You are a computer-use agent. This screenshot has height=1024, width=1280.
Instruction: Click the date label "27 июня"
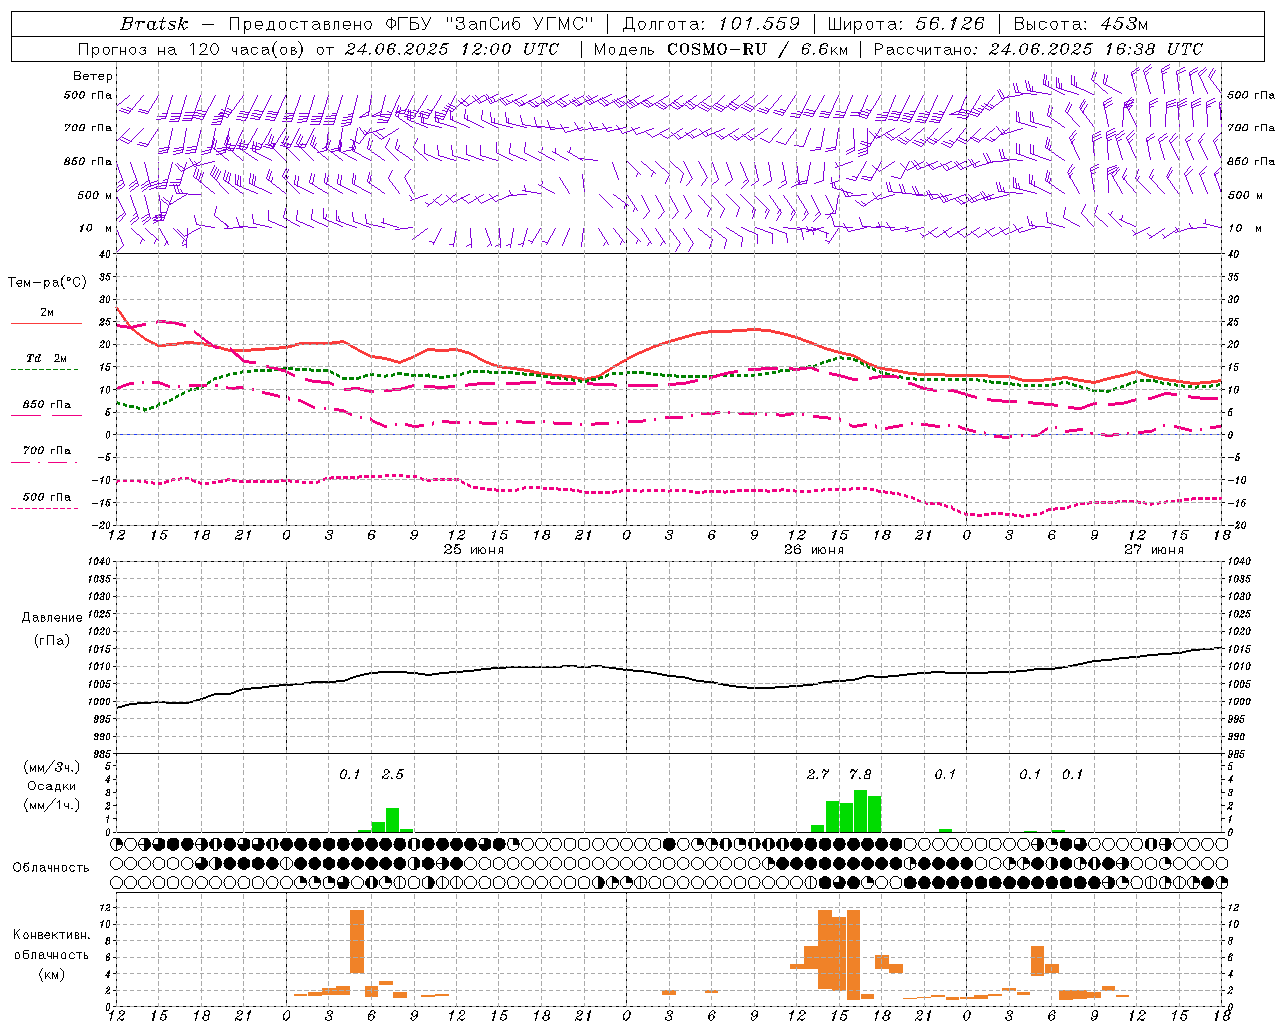(1153, 550)
